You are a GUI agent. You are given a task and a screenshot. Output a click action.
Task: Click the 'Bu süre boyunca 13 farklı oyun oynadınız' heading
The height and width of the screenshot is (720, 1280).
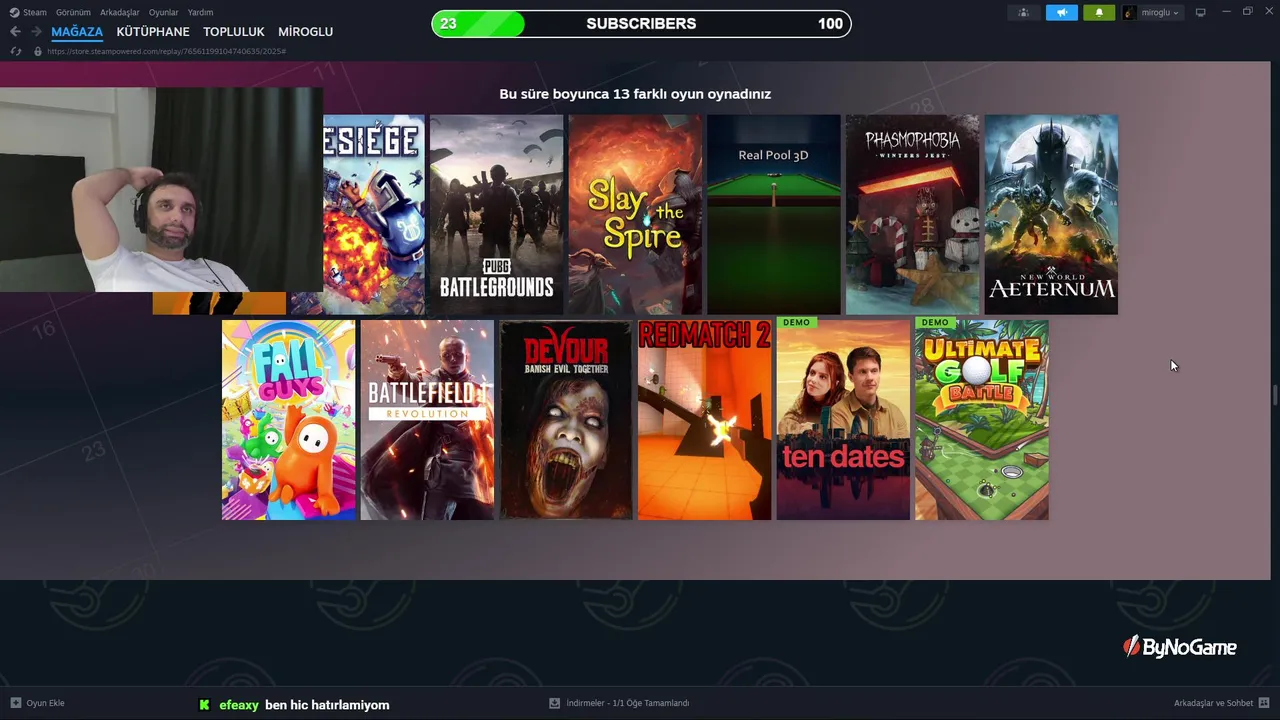[635, 94]
